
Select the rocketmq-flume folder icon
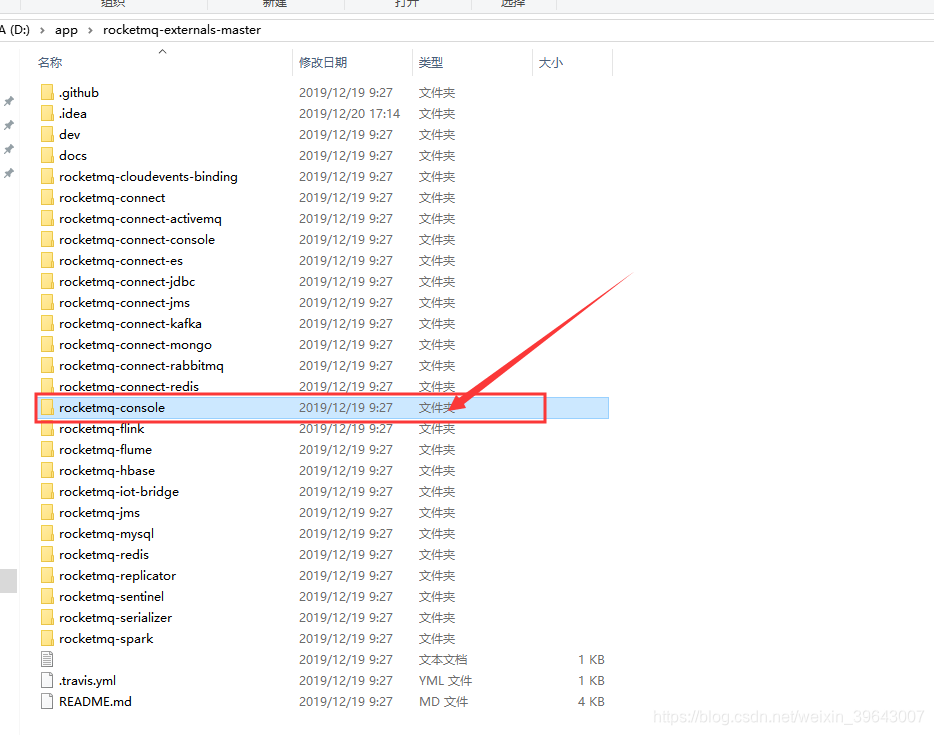coord(47,449)
